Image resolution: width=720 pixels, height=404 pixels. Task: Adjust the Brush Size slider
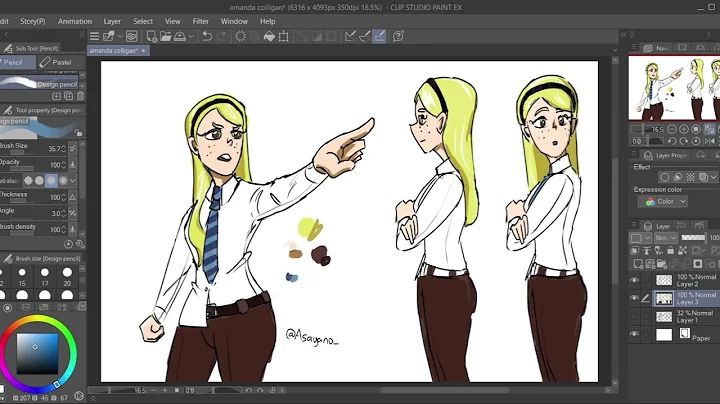[x=21, y=153]
